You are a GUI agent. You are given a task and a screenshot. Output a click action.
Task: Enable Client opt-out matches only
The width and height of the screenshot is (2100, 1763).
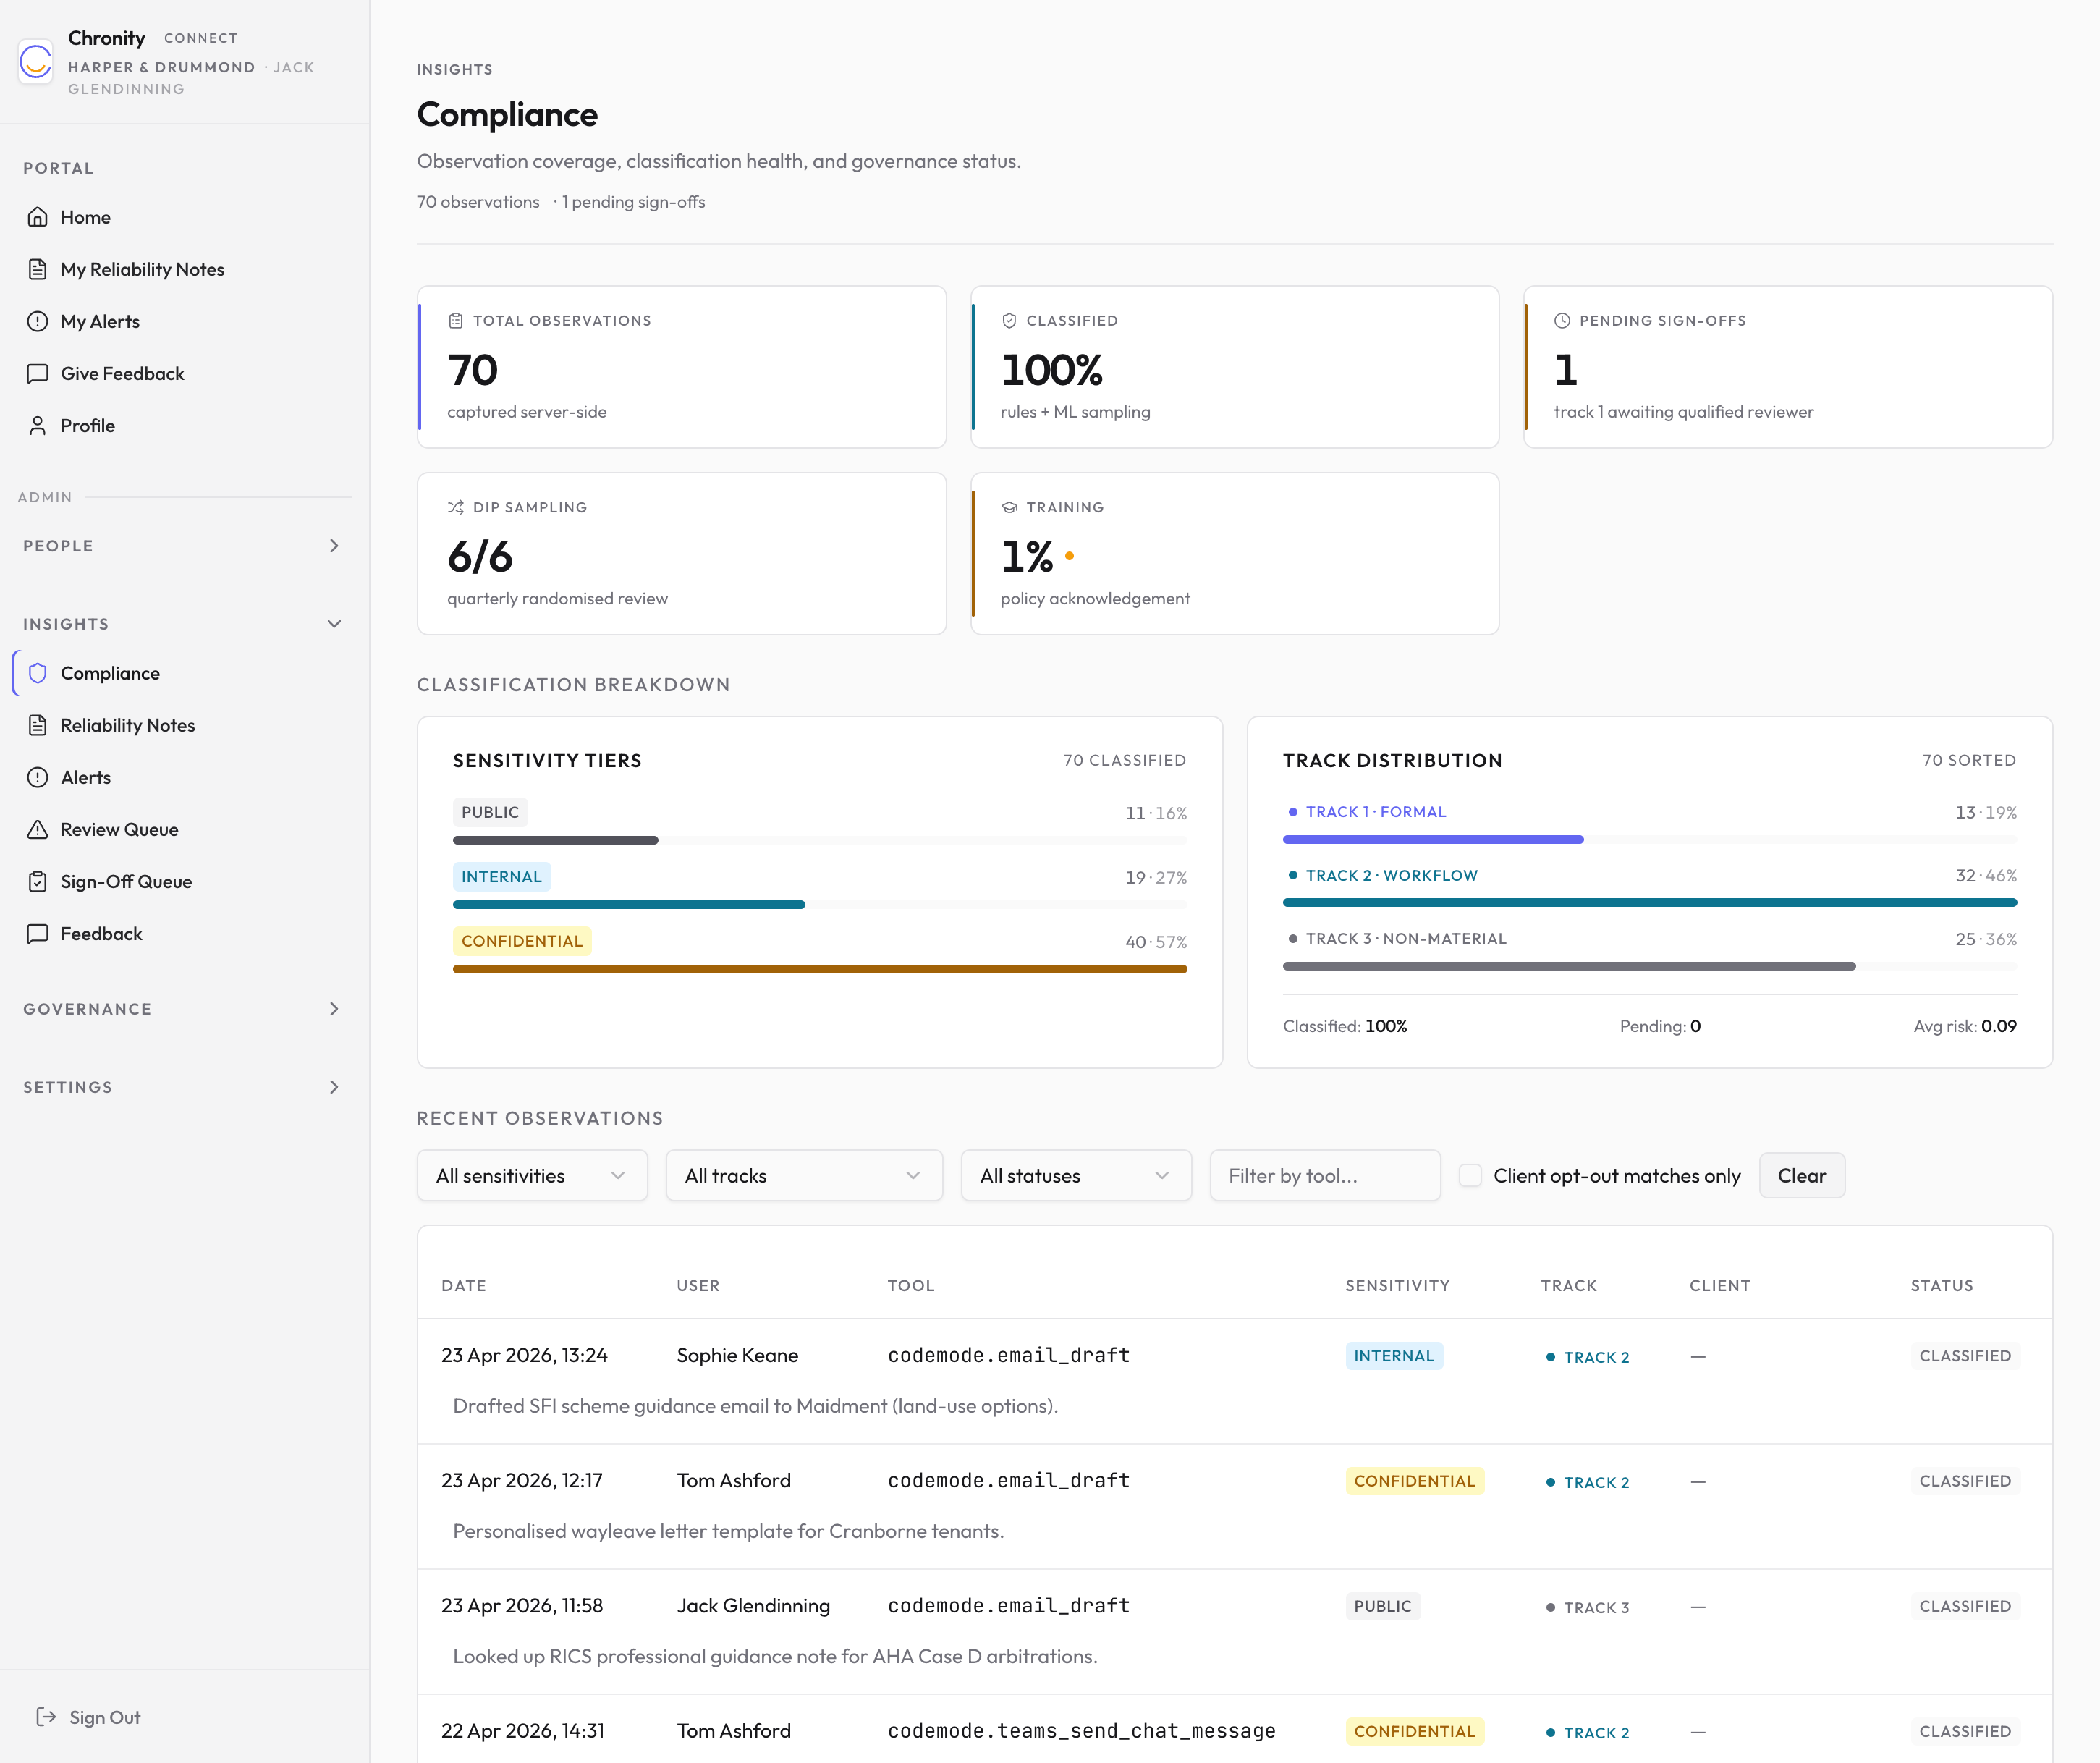tap(1470, 1175)
